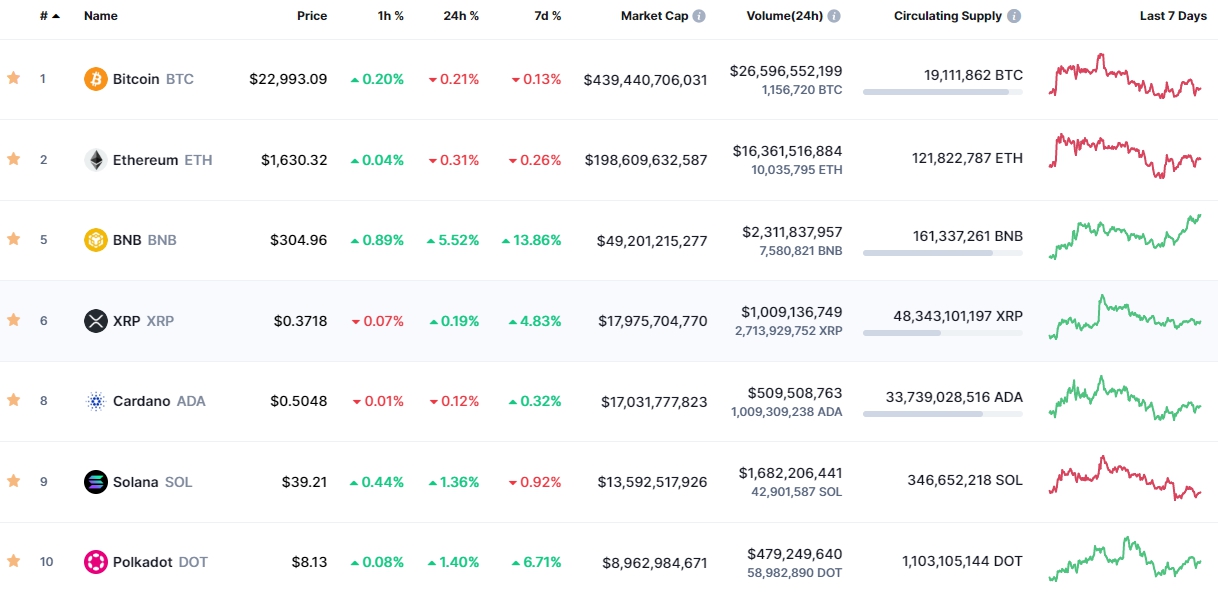Click Solana's 24h volume $1,682,206,441

tap(790, 472)
